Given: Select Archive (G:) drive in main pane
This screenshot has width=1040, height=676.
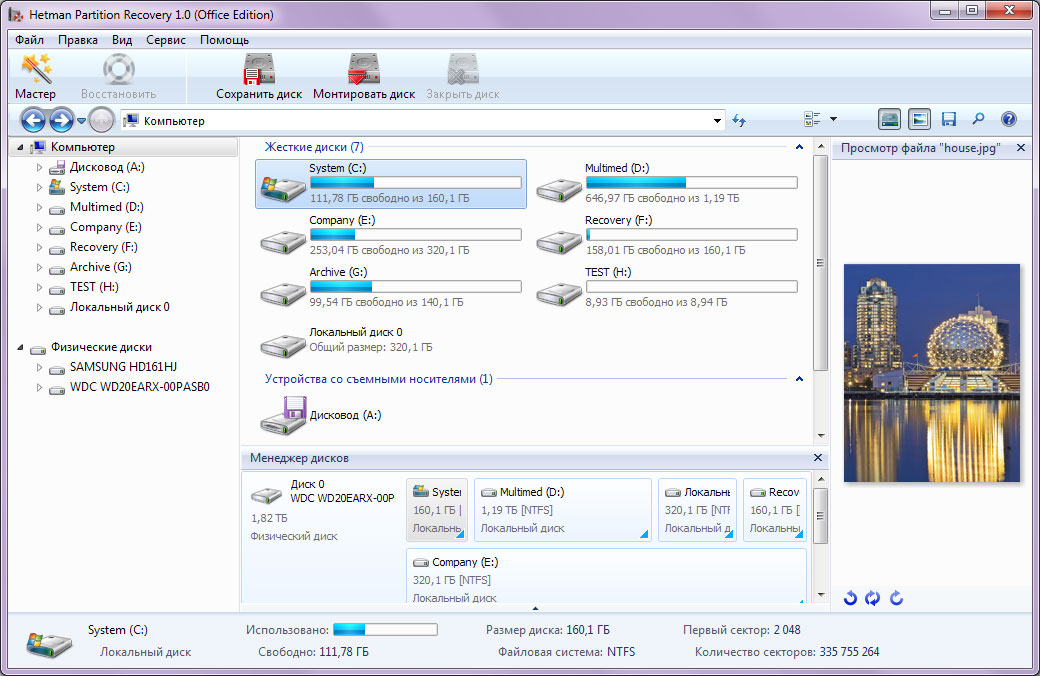Looking at the screenshot, I should (x=391, y=287).
